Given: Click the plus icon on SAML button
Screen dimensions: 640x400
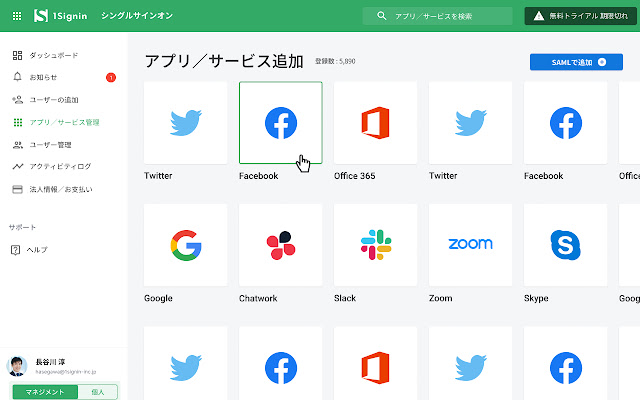Looking at the screenshot, I should pos(602,62).
